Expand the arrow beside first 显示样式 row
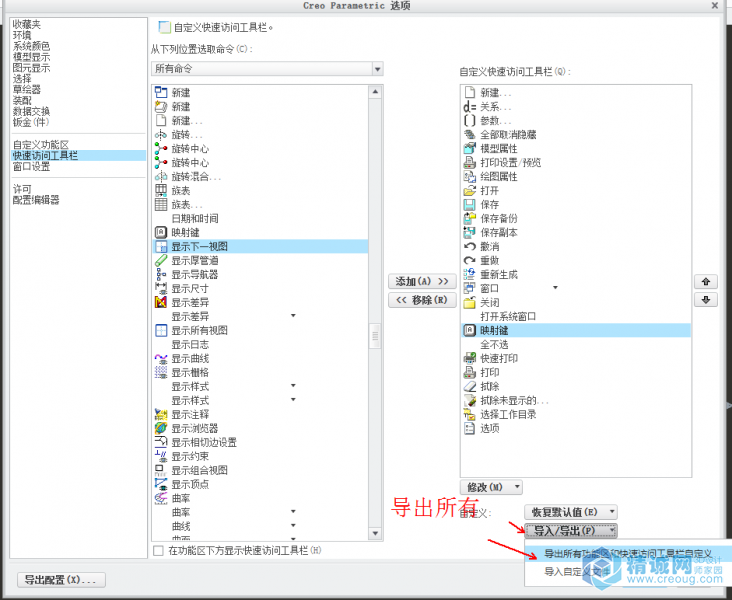Viewport: 732px width, 600px height. tap(293, 386)
